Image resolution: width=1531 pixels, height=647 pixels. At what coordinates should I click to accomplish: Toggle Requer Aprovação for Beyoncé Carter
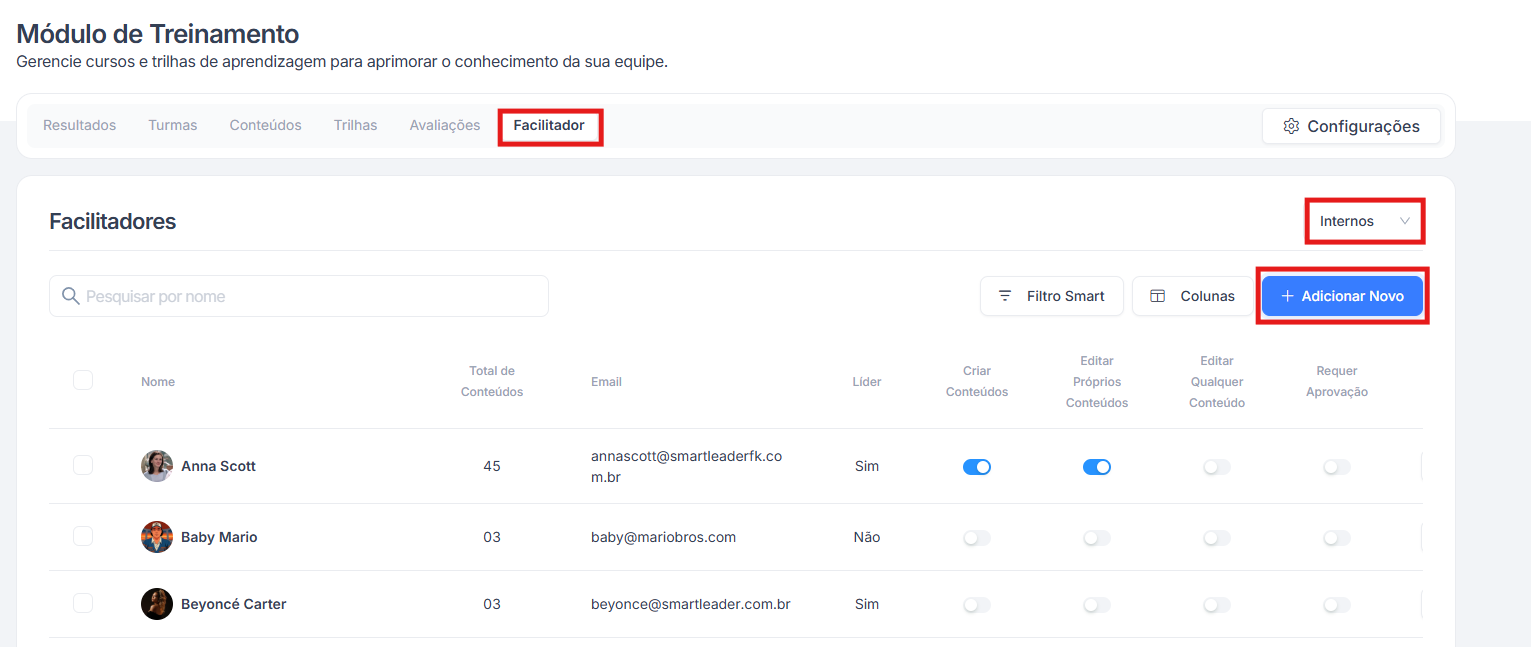coord(1337,605)
